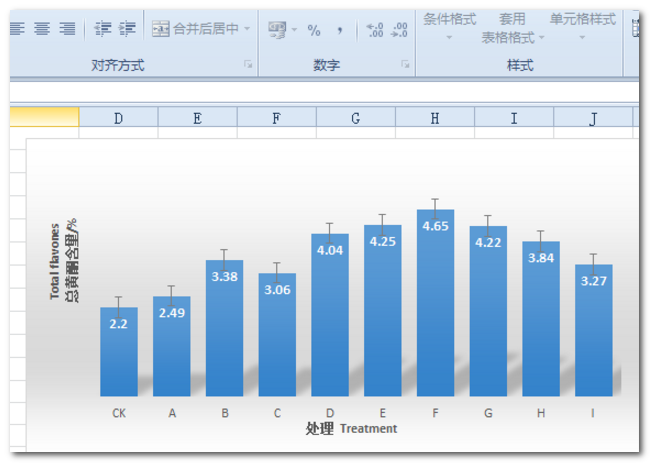Viewport: 650px width, 463px height.
Task: Click the accounting number format icon
Action: [277, 30]
